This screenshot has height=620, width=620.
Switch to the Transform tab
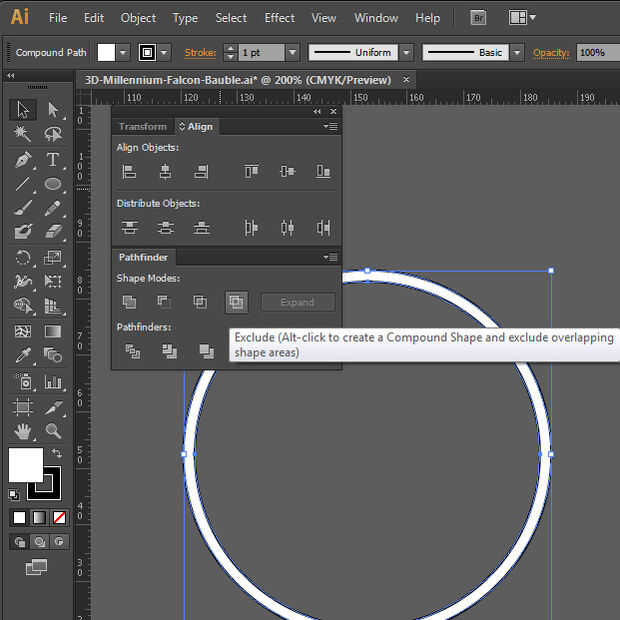[x=142, y=127]
